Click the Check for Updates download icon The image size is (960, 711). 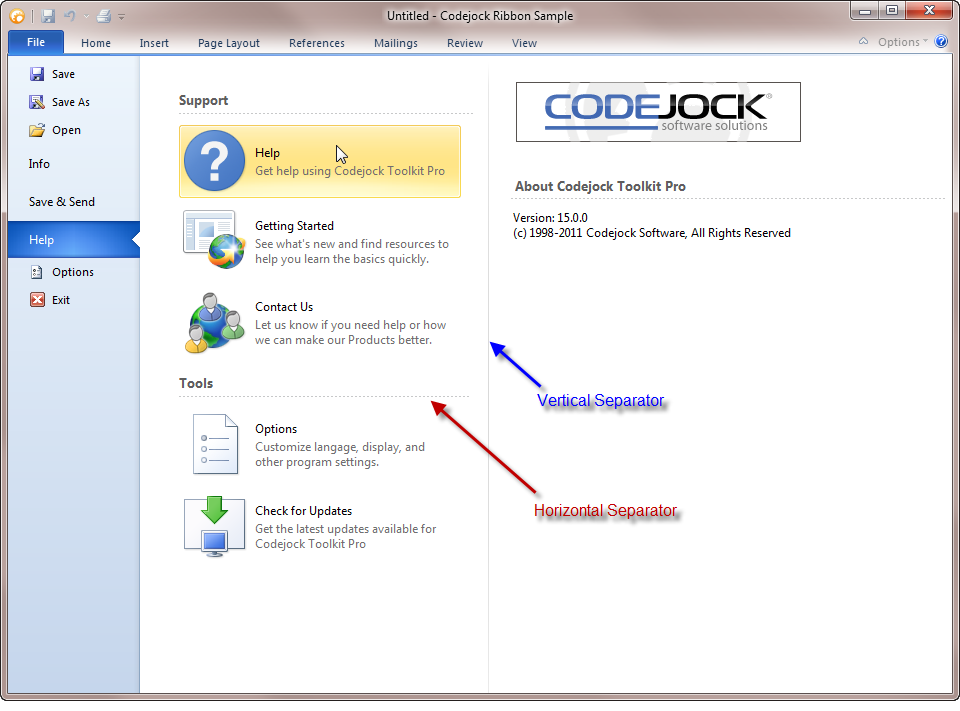(x=214, y=527)
